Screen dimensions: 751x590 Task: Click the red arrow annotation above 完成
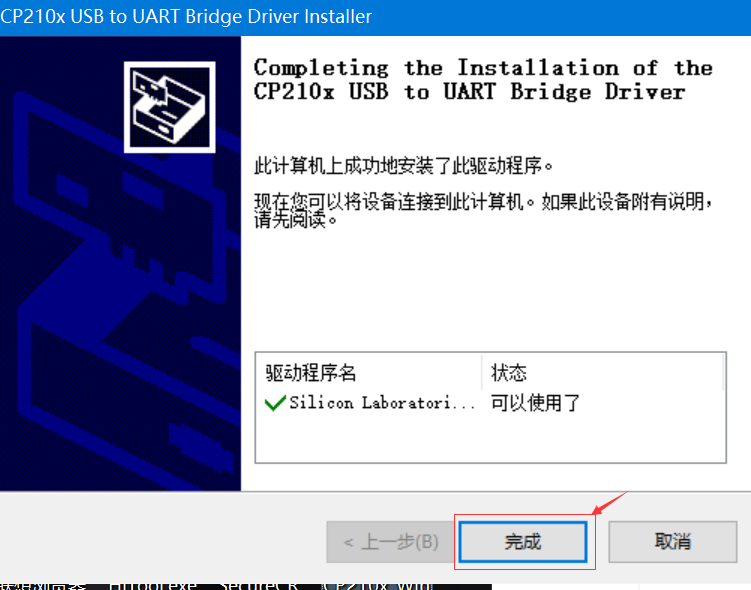(x=610, y=503)
